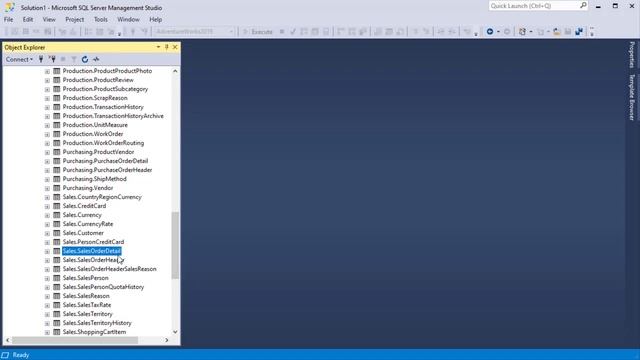Image resolution: width=640 pixels, height=360 pixels.
Task: Click the SSMS application logo in title bar
Action: coord(9,7)
